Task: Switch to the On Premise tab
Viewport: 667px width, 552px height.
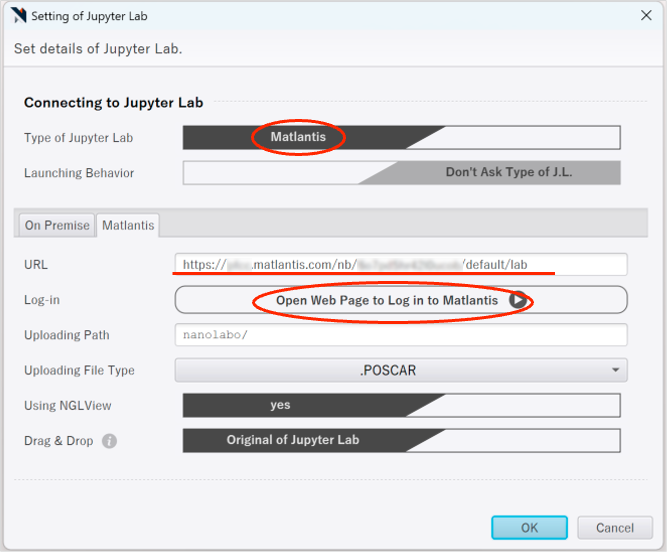Action: pyautogui.click(x=57, y=225)
